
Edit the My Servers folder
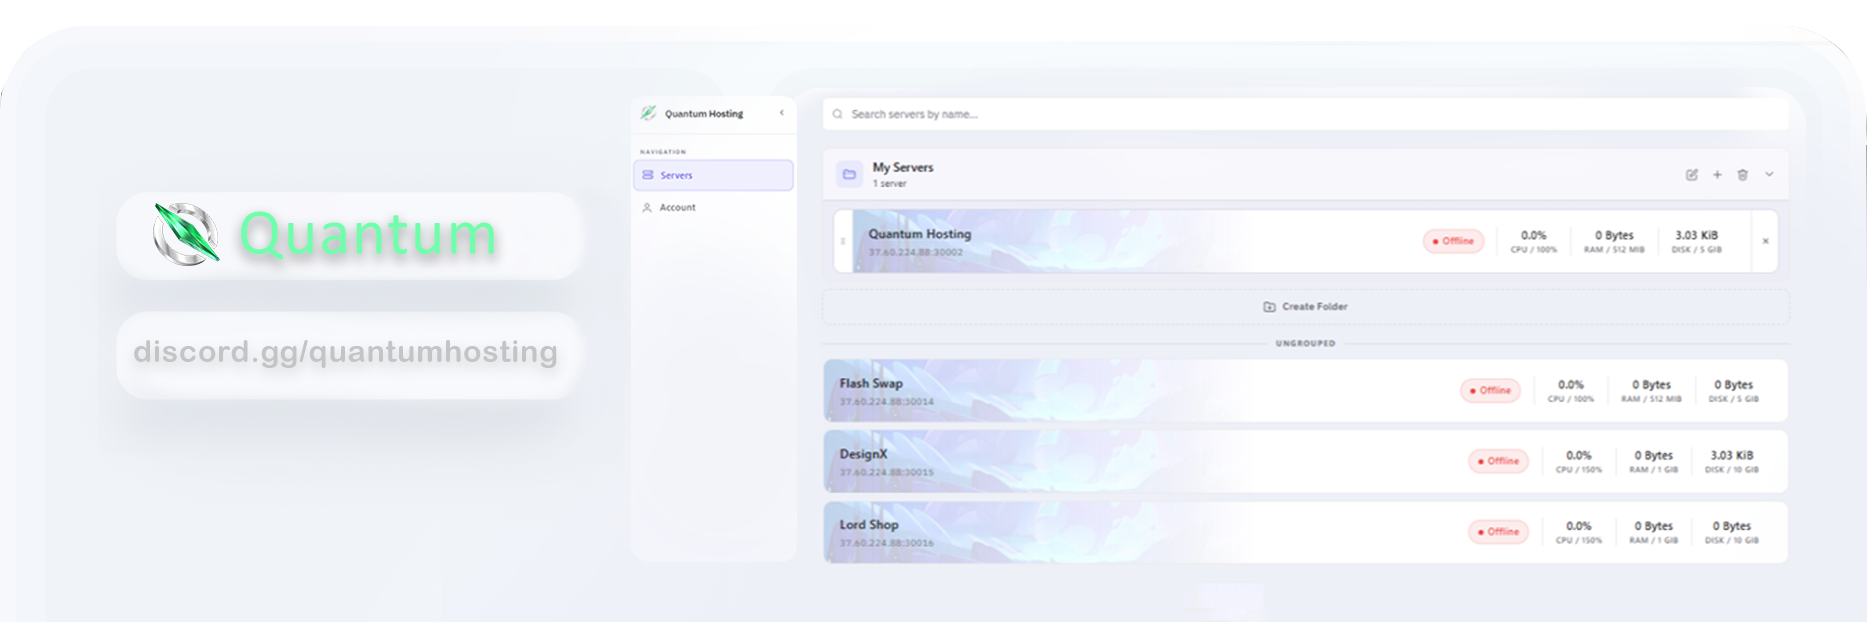(x=1692, y=175)
